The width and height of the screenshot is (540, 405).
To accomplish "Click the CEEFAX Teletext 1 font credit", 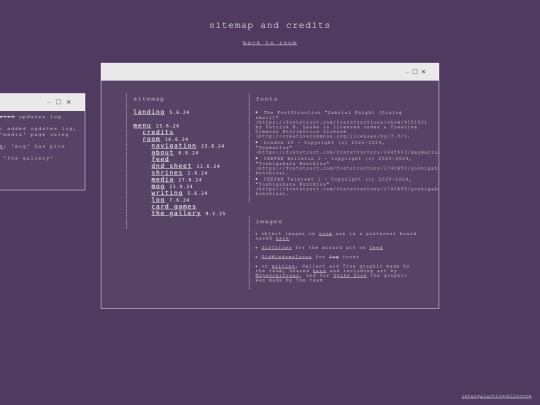I will coord(347,186).
